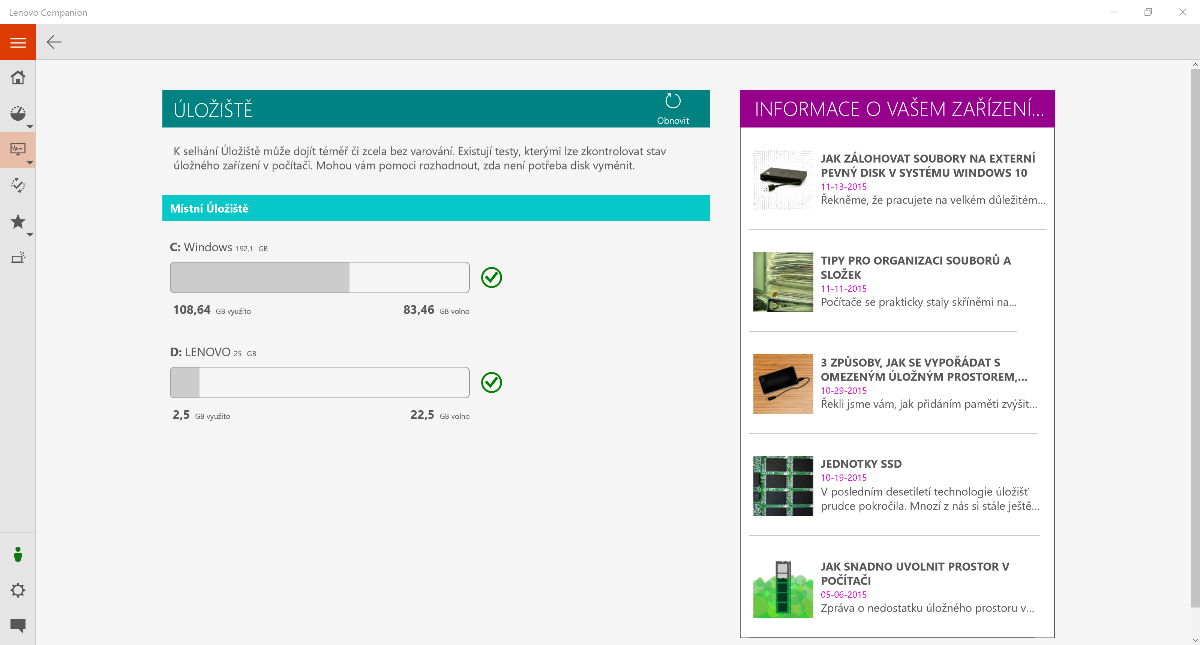Expand the arrow beside the hardware monitor icon
Screen dimensions: 1200x645
(30, 162)
